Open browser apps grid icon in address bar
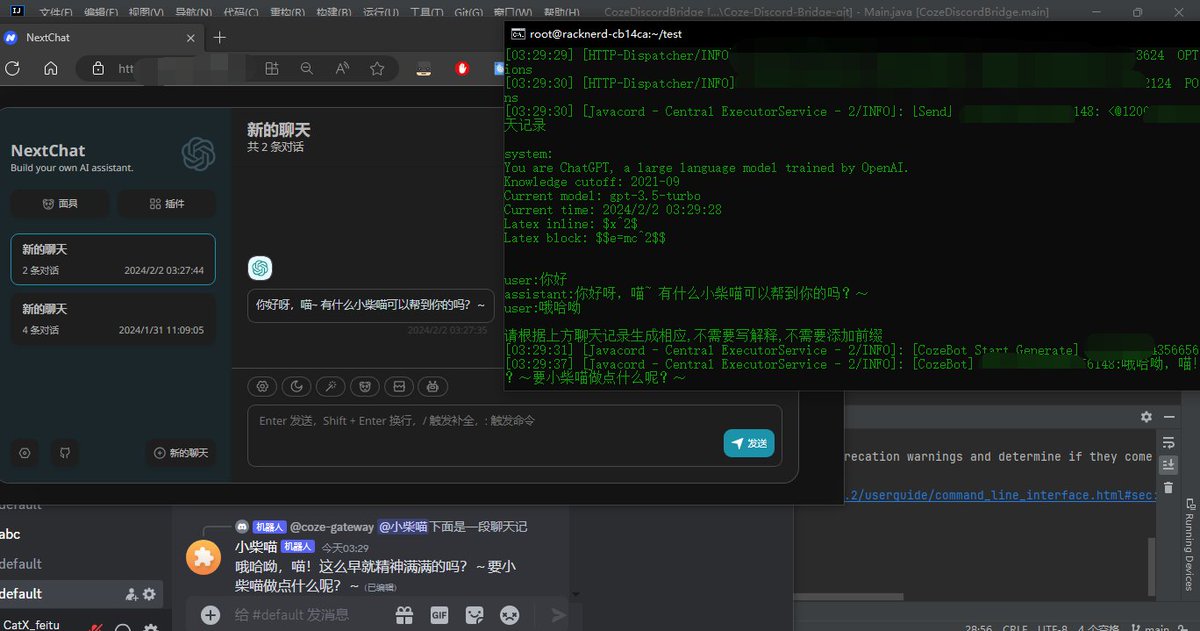This screenshot has width=1200, height=631. [272, 69]
